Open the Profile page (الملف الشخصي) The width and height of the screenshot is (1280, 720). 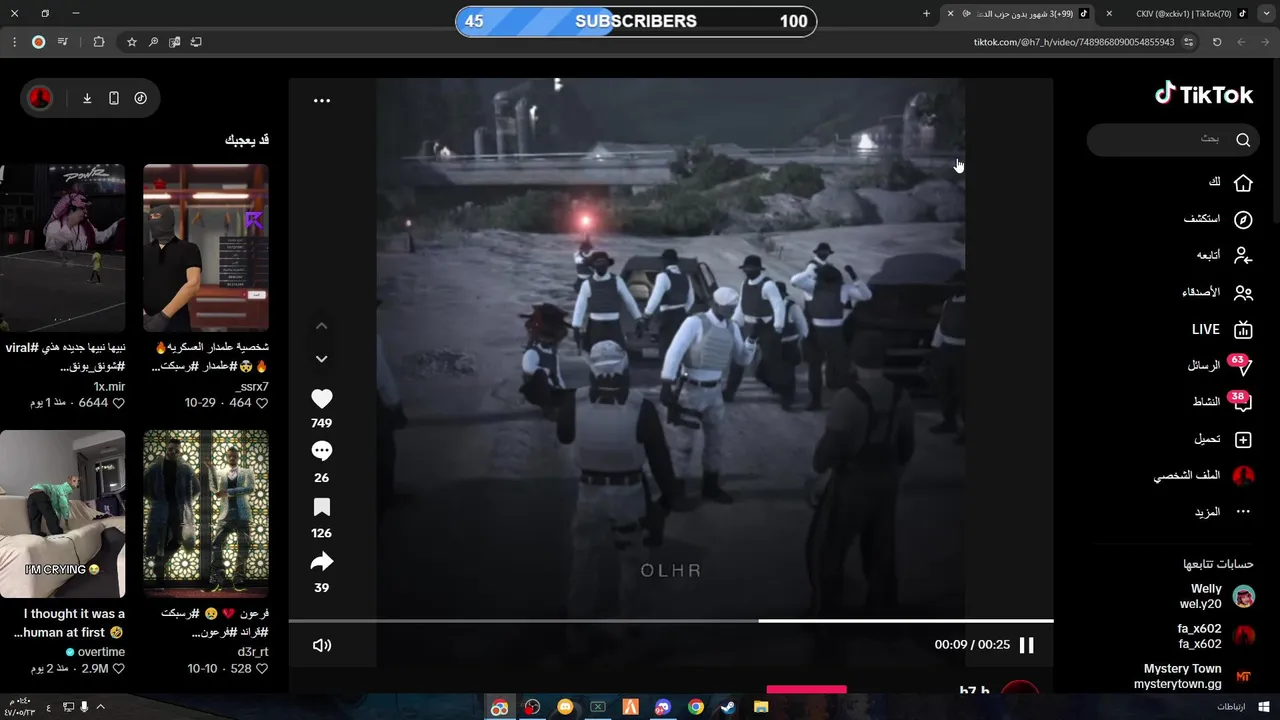pyautogui.click(x=1203, y=476)
